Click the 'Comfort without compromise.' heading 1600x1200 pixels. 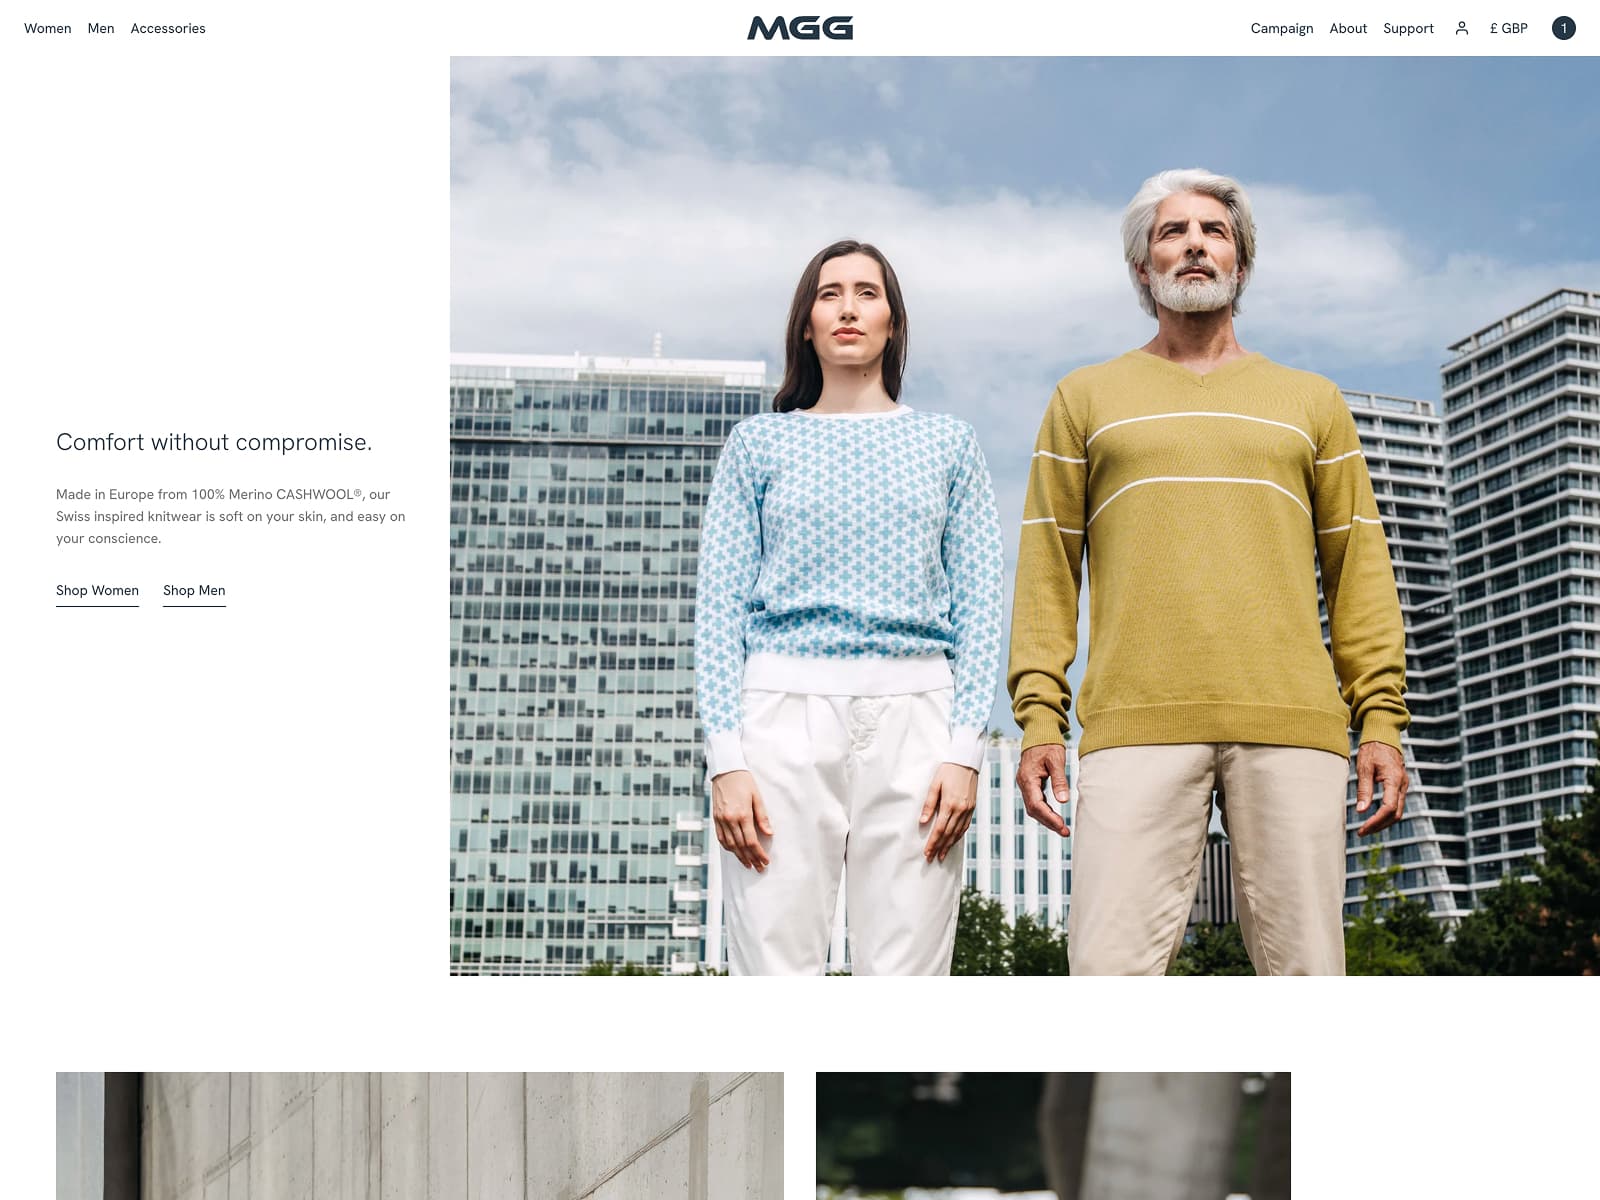point(214,442)
